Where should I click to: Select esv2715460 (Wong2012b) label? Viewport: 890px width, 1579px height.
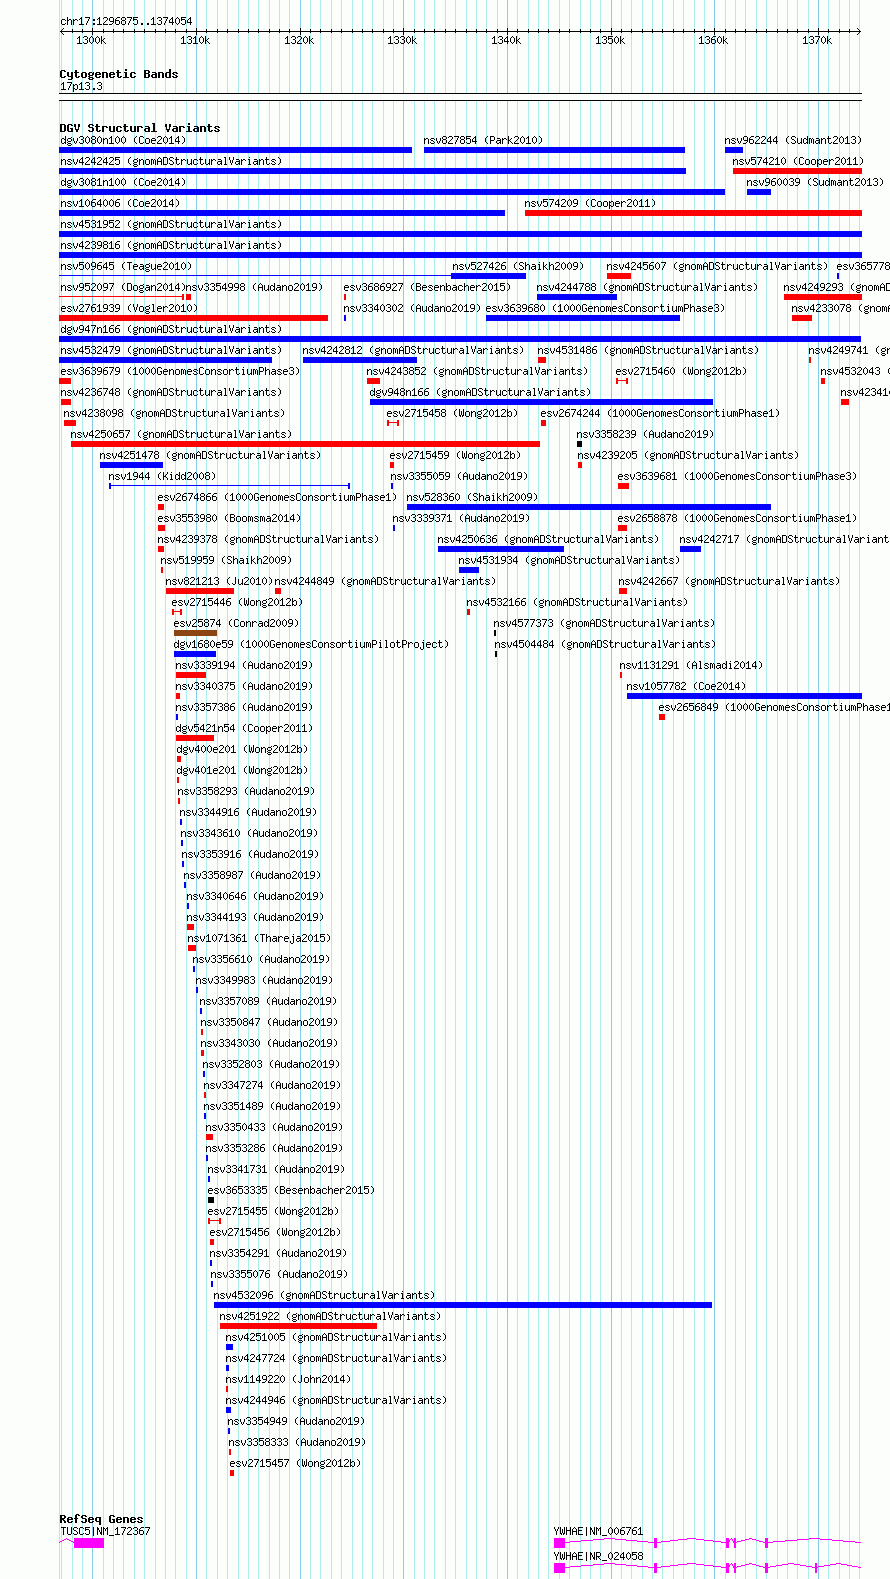tap(681, 371)
